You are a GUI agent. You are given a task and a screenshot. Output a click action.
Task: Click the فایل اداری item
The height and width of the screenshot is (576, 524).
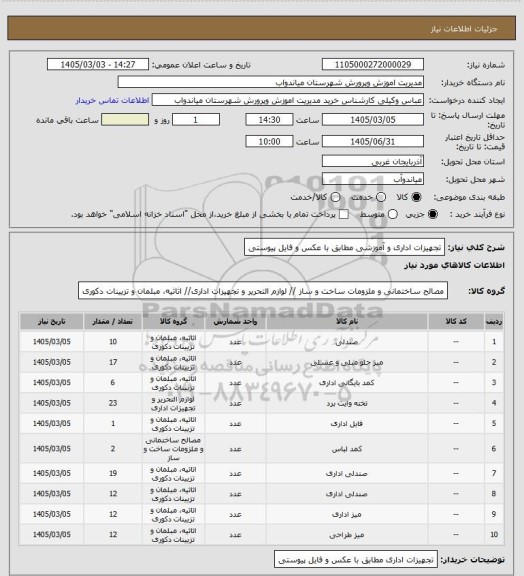347,424
